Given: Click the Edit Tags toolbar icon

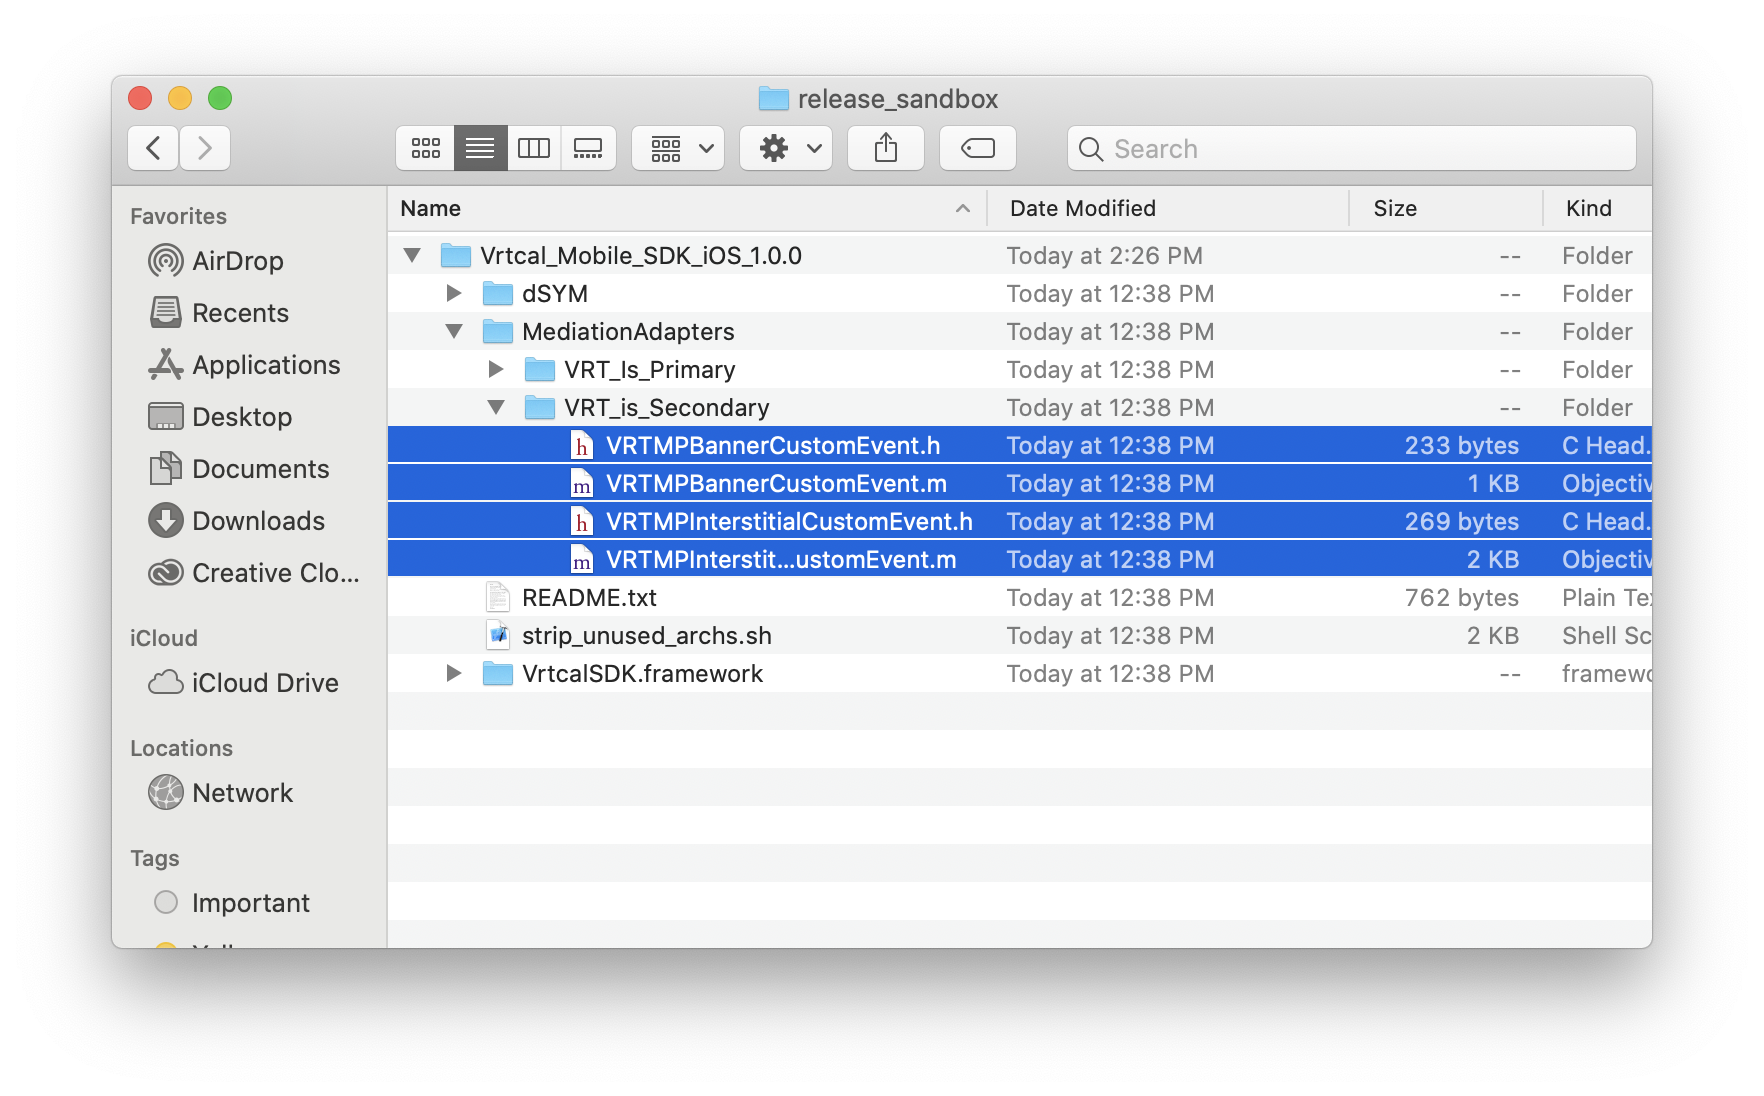Looking at the screenshot, I should click(977, 149).
